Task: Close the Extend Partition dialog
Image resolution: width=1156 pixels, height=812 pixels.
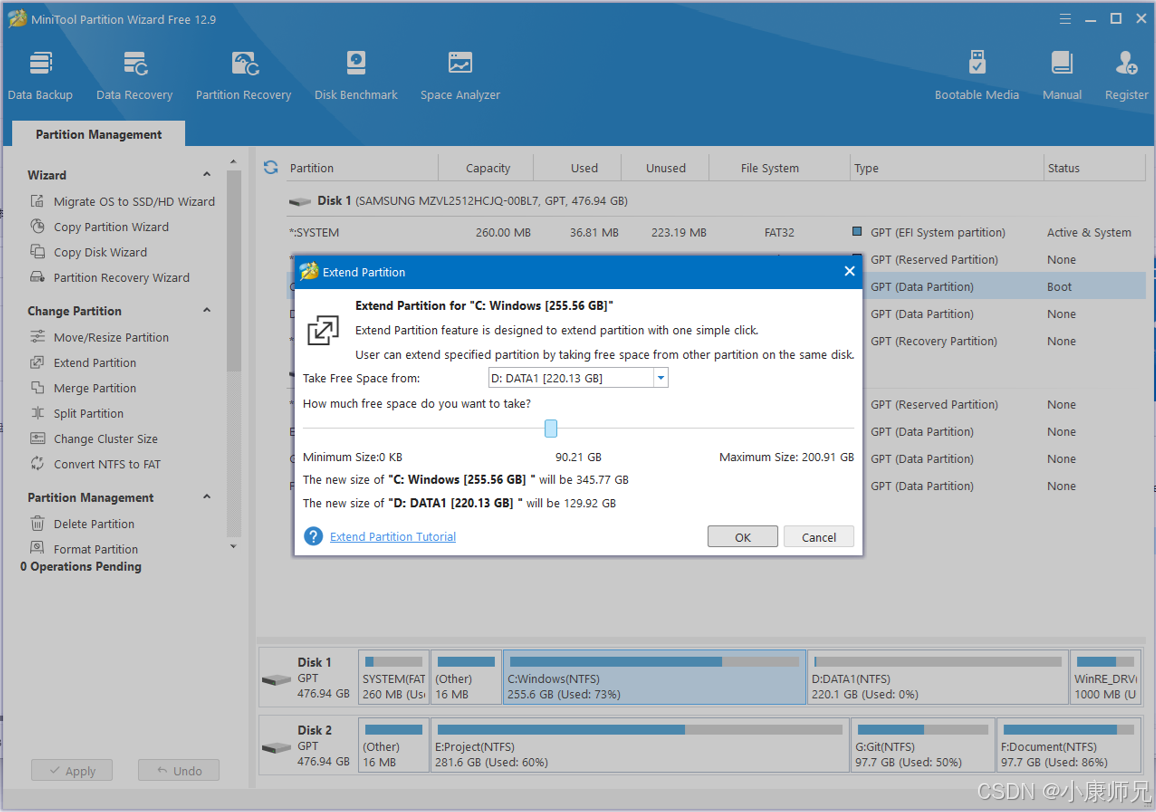Action: (849, 271)
